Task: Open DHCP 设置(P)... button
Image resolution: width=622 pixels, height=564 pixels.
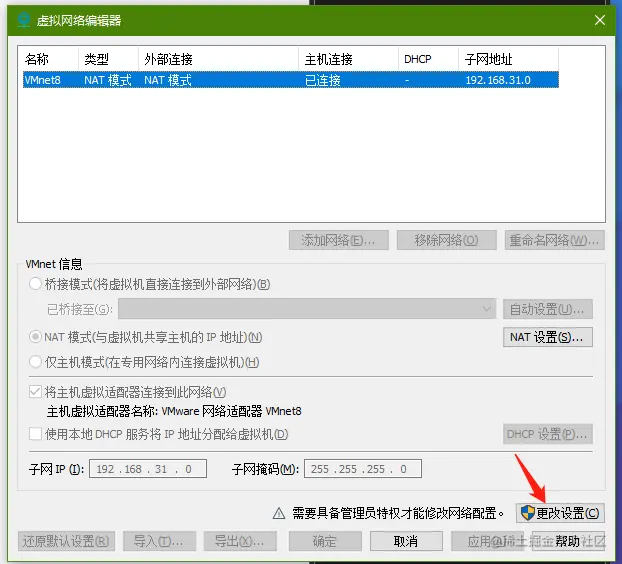Action: [548, 434]
